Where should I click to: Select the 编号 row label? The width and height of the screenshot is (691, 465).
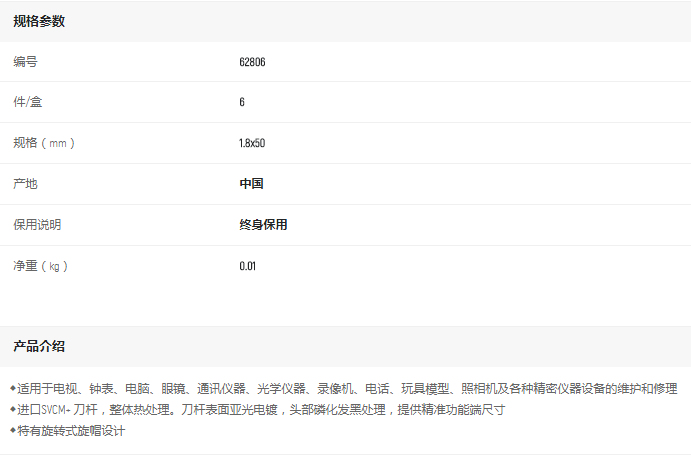coord(25,62)
